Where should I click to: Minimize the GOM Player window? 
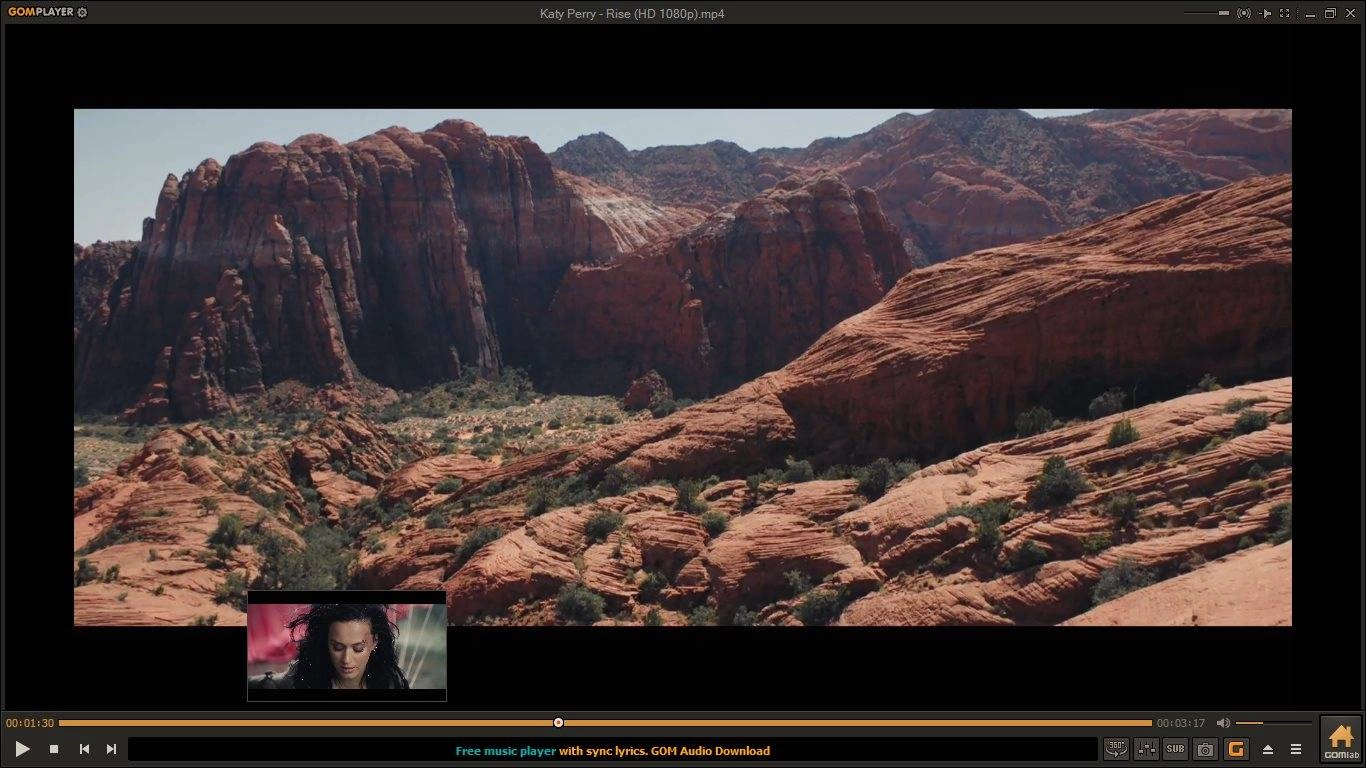pos(1309,13)
